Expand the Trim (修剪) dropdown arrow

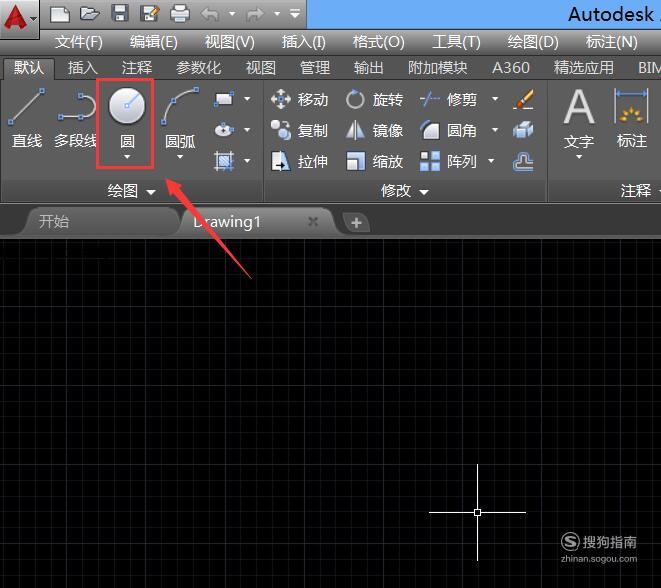coord(495,99)
